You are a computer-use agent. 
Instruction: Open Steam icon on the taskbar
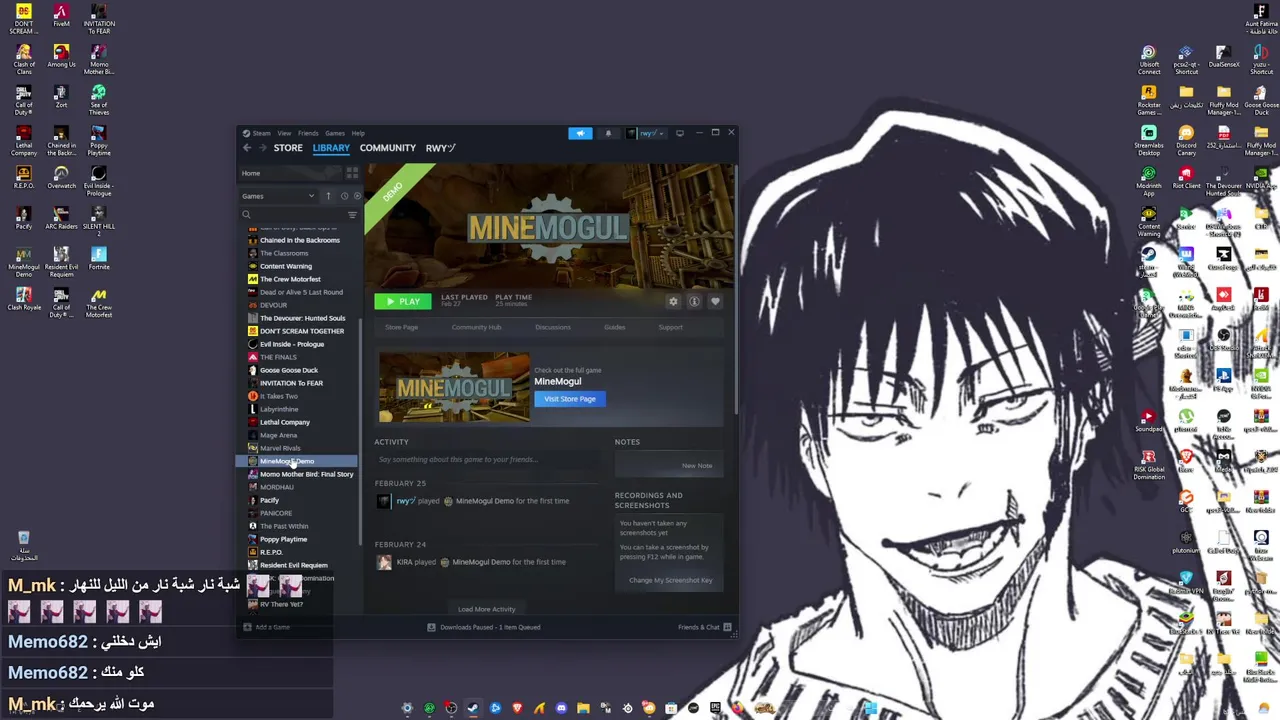[473, 708]
